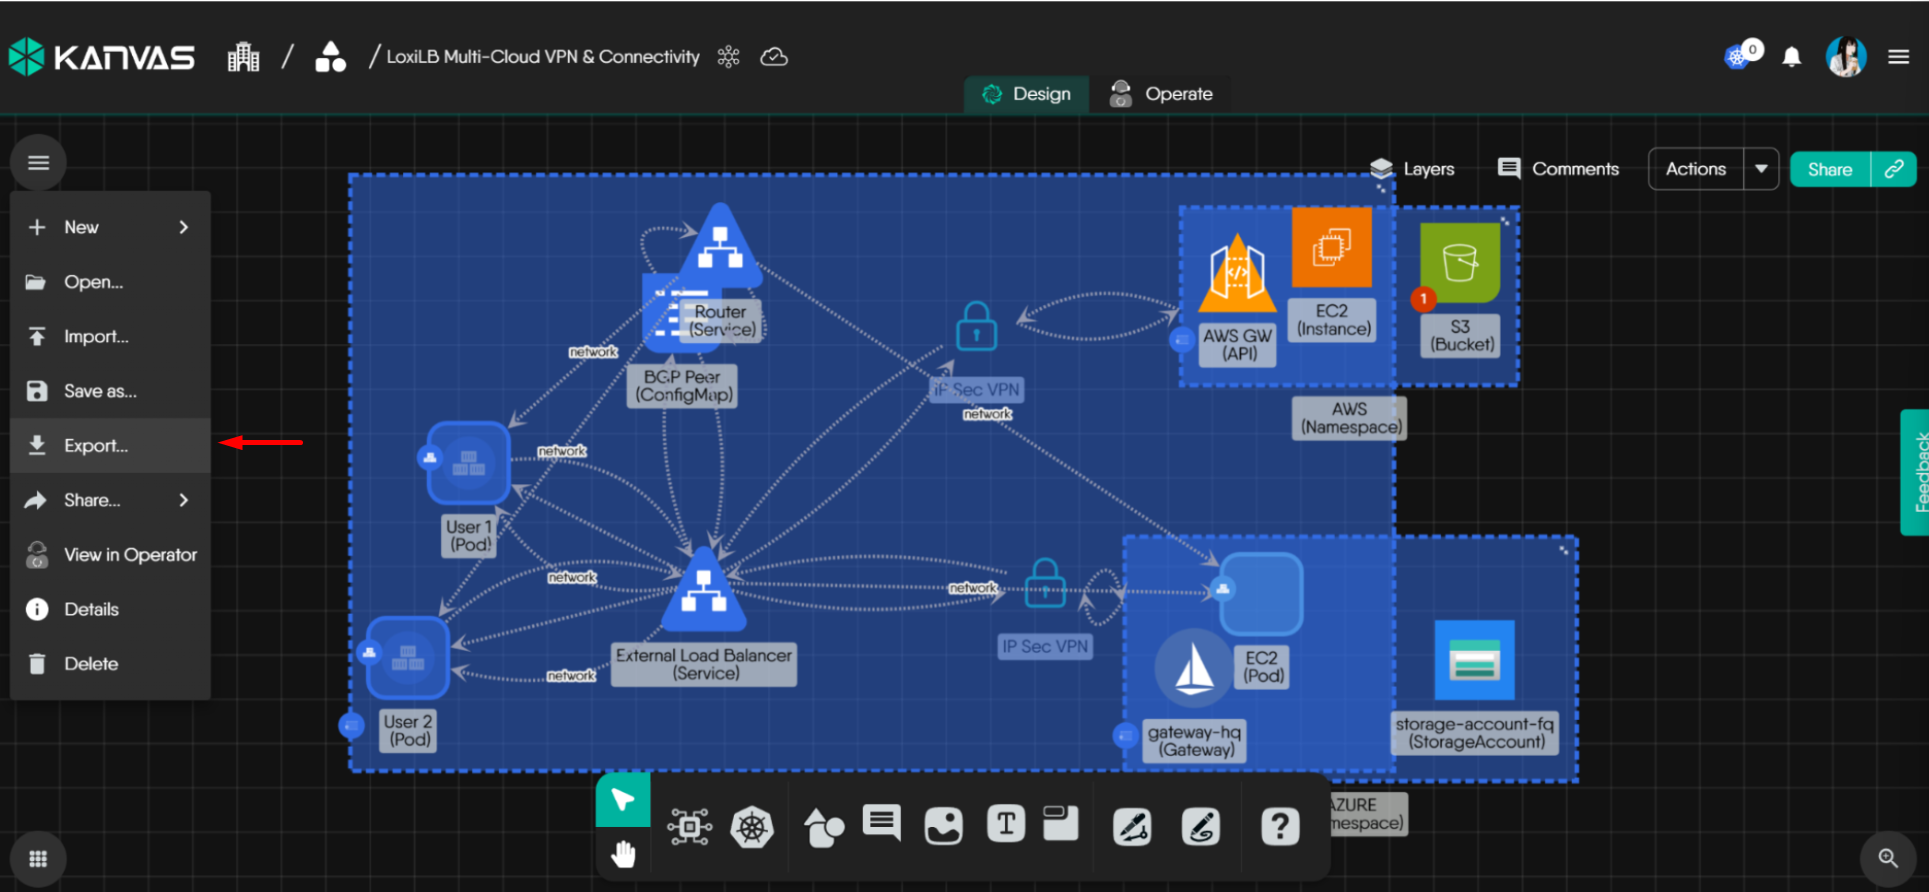1929x892 pixels.
Task: Activate the hand pan tool
Action: coord(623,854)
